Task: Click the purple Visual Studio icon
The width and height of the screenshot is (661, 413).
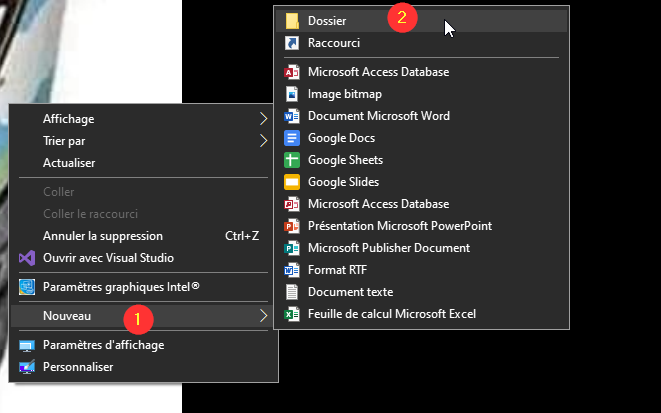Action: click(27, 258)
